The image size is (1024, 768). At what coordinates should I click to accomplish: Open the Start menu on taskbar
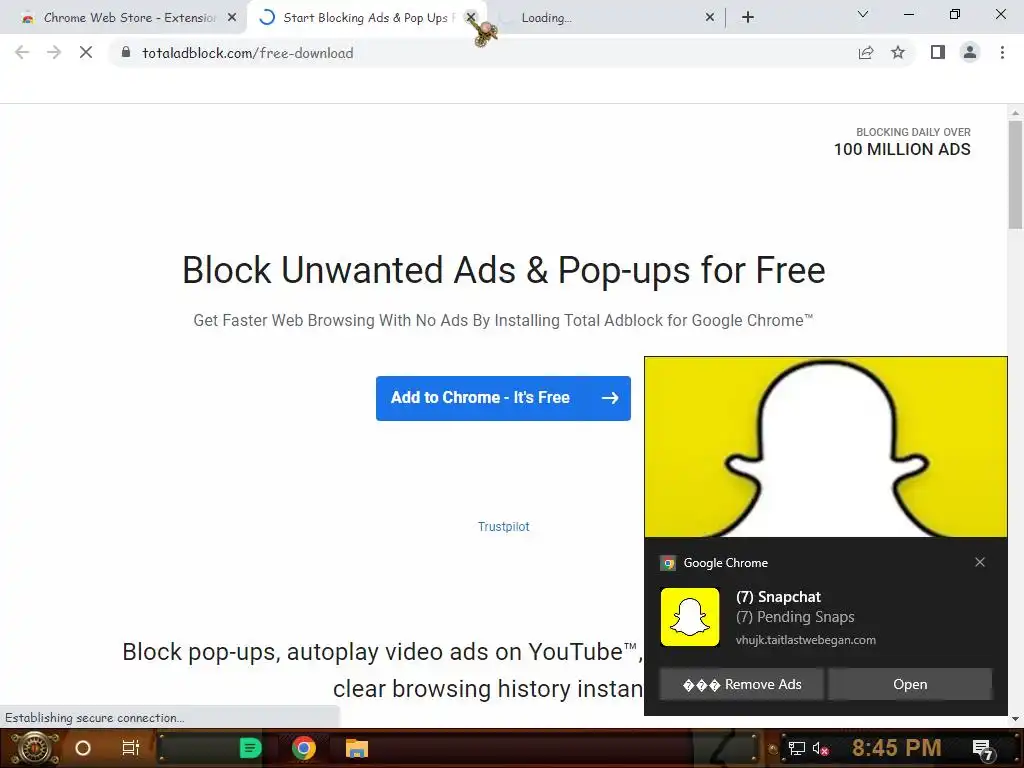tap(35, 748)
